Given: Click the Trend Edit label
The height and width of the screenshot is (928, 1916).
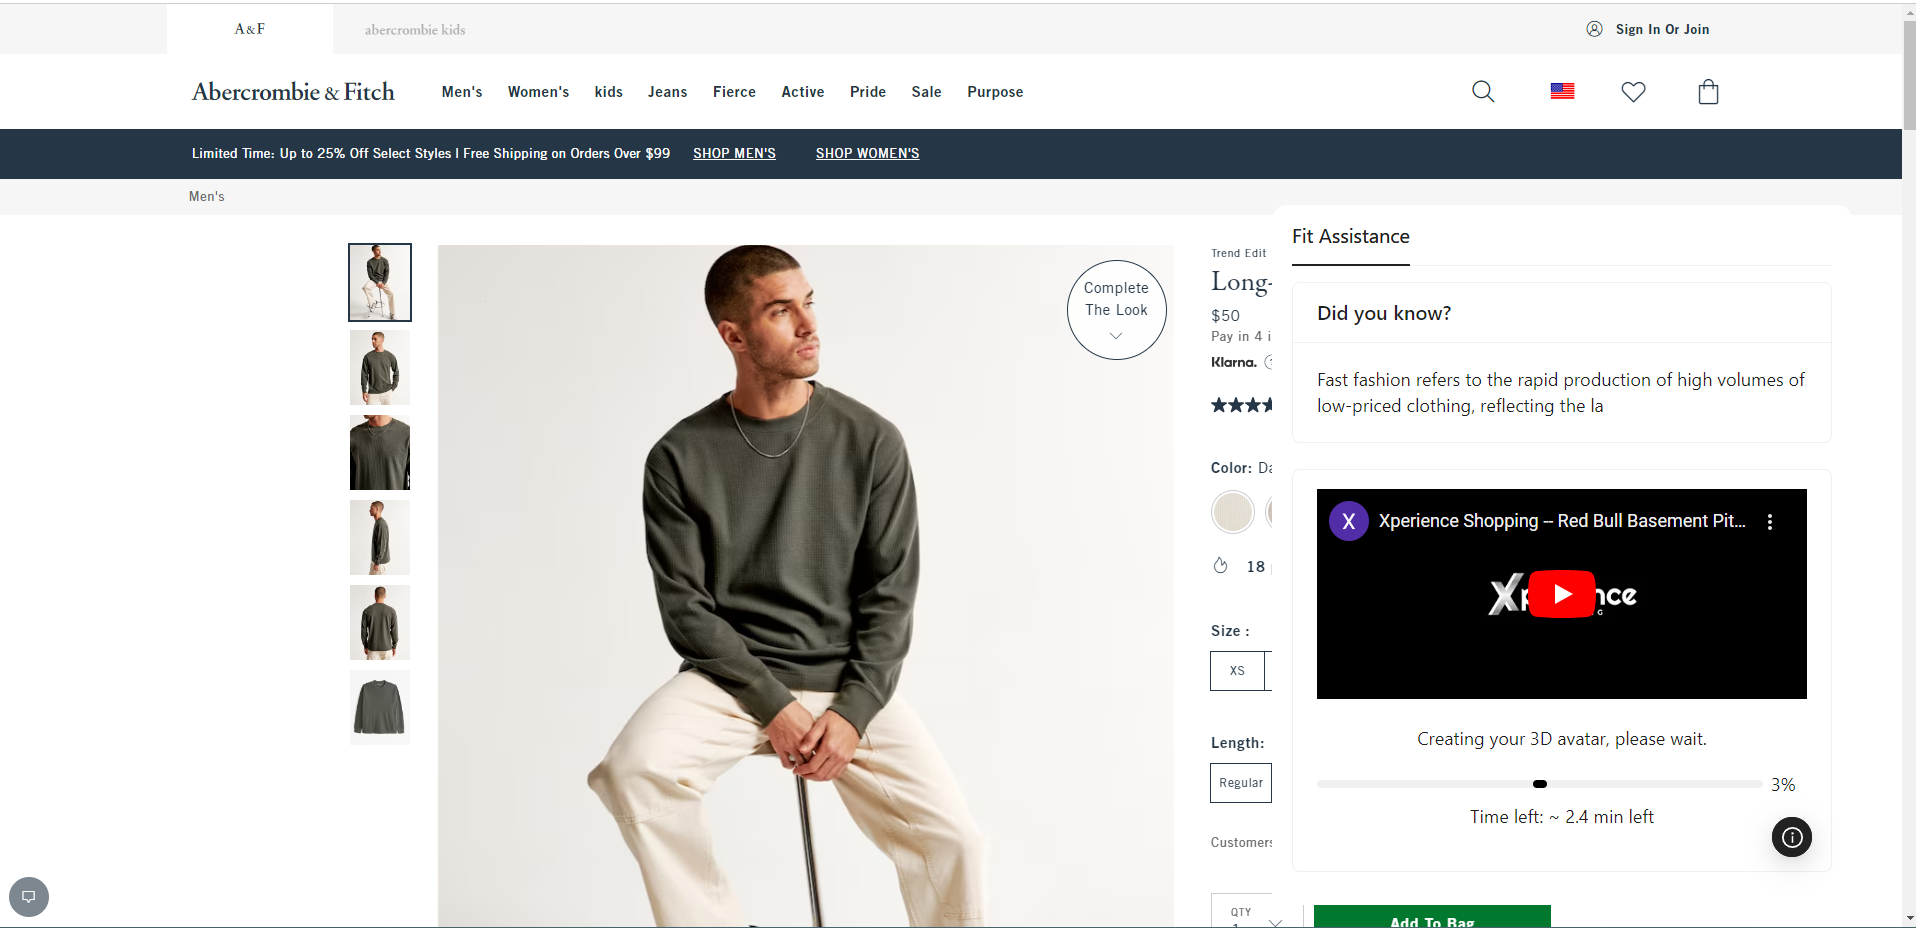Looking at the screenshot, I should tap(1238, 253).
